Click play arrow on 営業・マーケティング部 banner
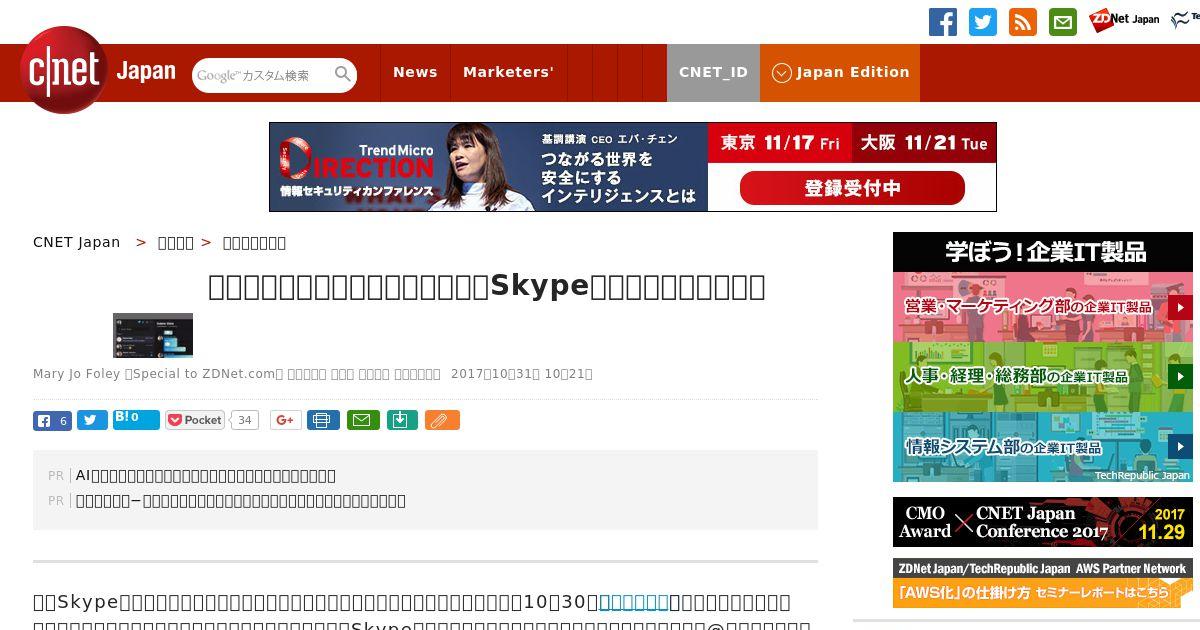Screen dimensions: 1200x630 coord(1180,307)
